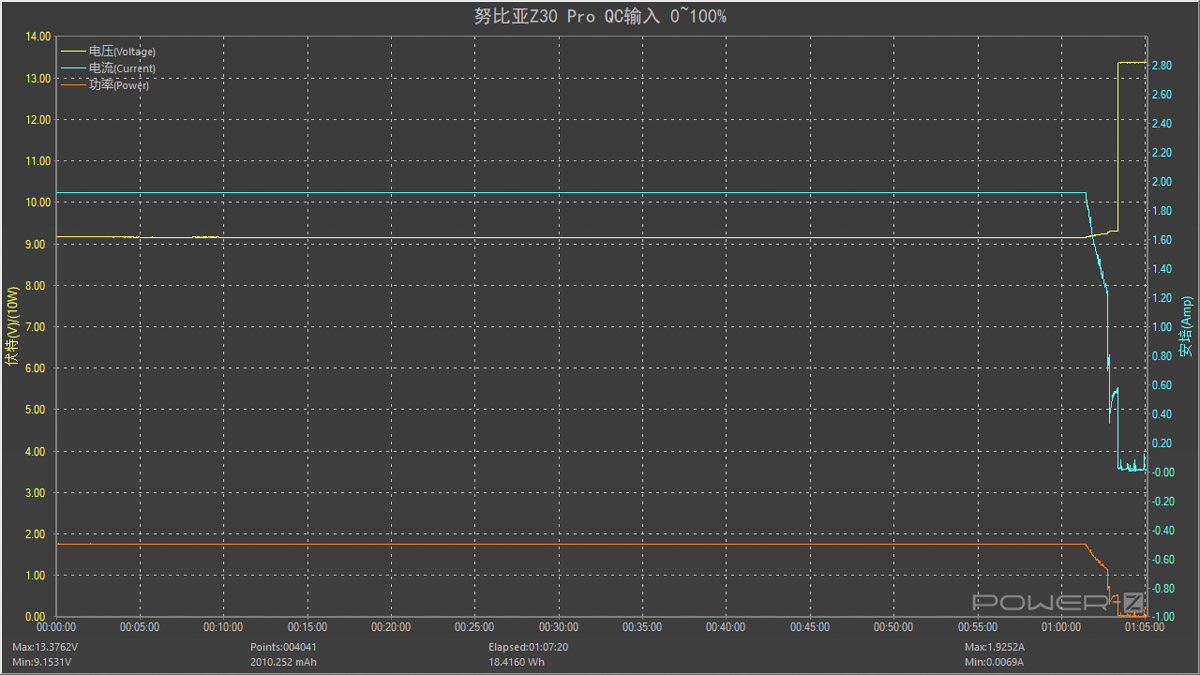The width and height of the screenshot is (1200, 675).
Task: Click the 00:30:00 time axis tick
Action: tap(558, 627)
